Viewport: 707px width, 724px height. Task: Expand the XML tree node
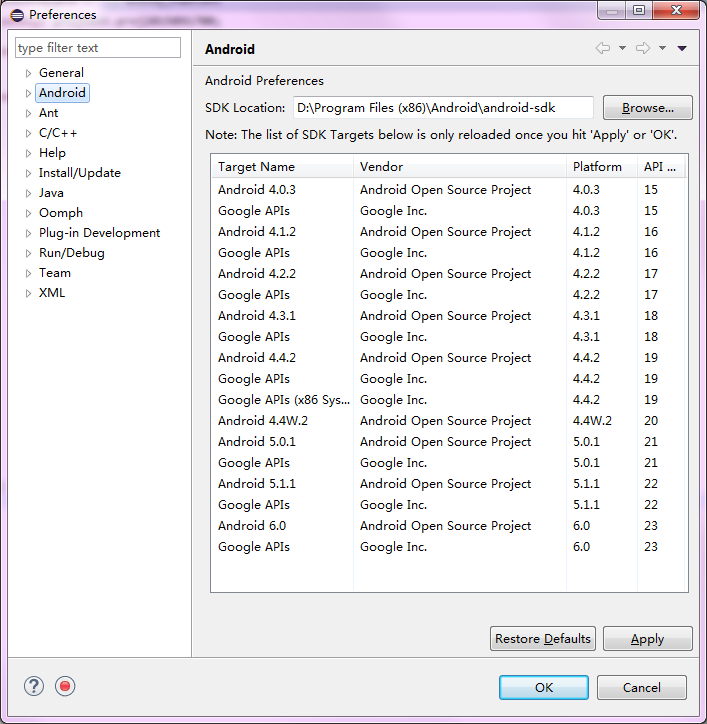[x=28, y=293]
